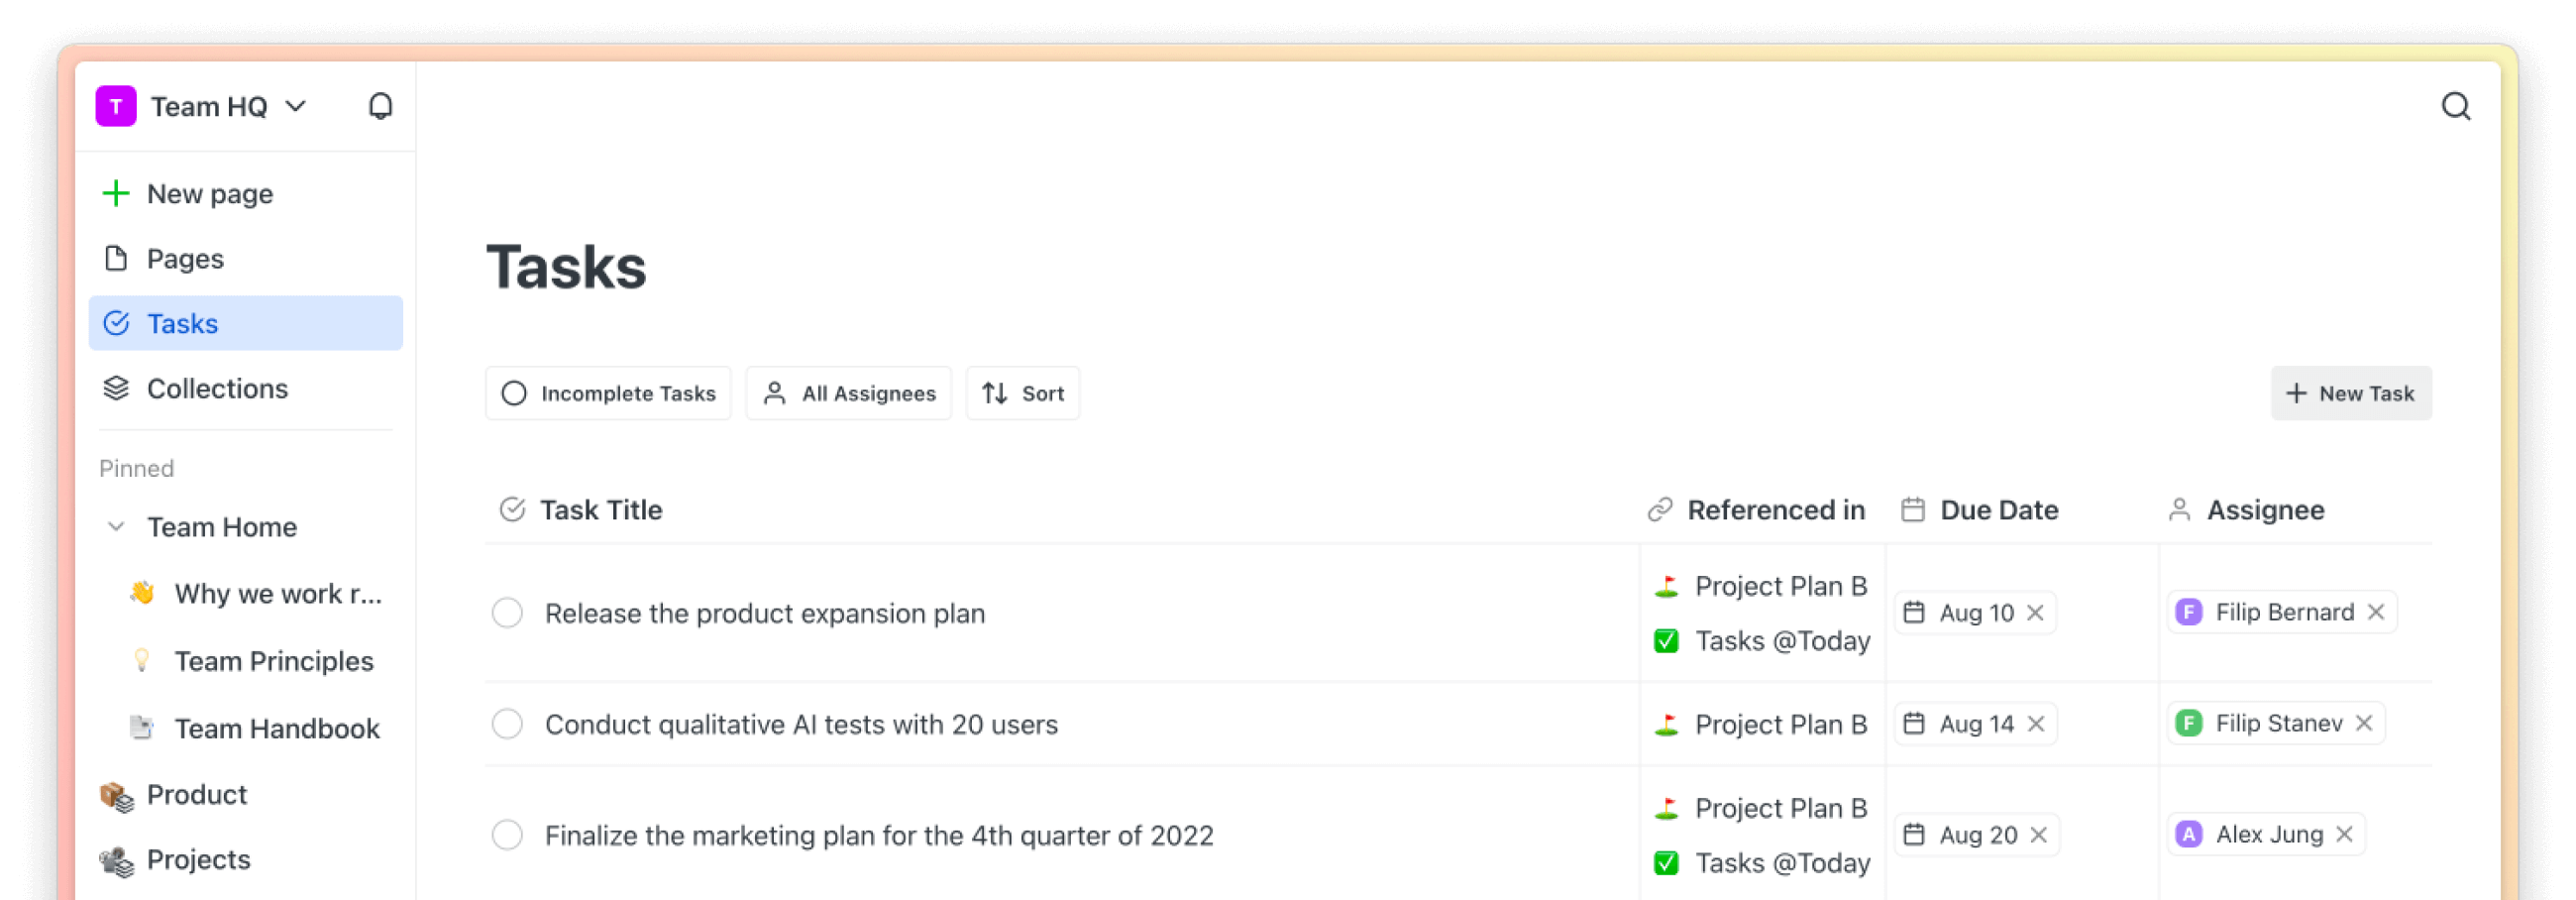
Task: Click the Sort button
Action: pos(1022,393)
